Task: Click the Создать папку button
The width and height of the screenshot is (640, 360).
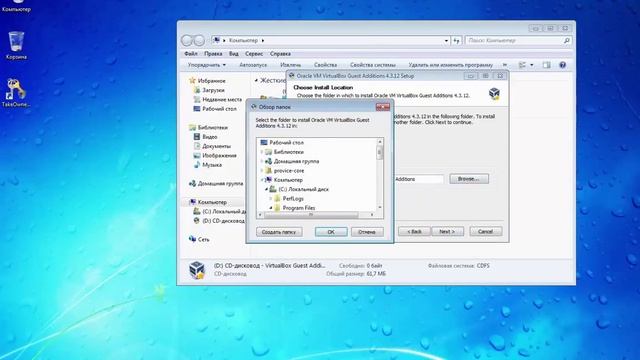Action: 279,232
